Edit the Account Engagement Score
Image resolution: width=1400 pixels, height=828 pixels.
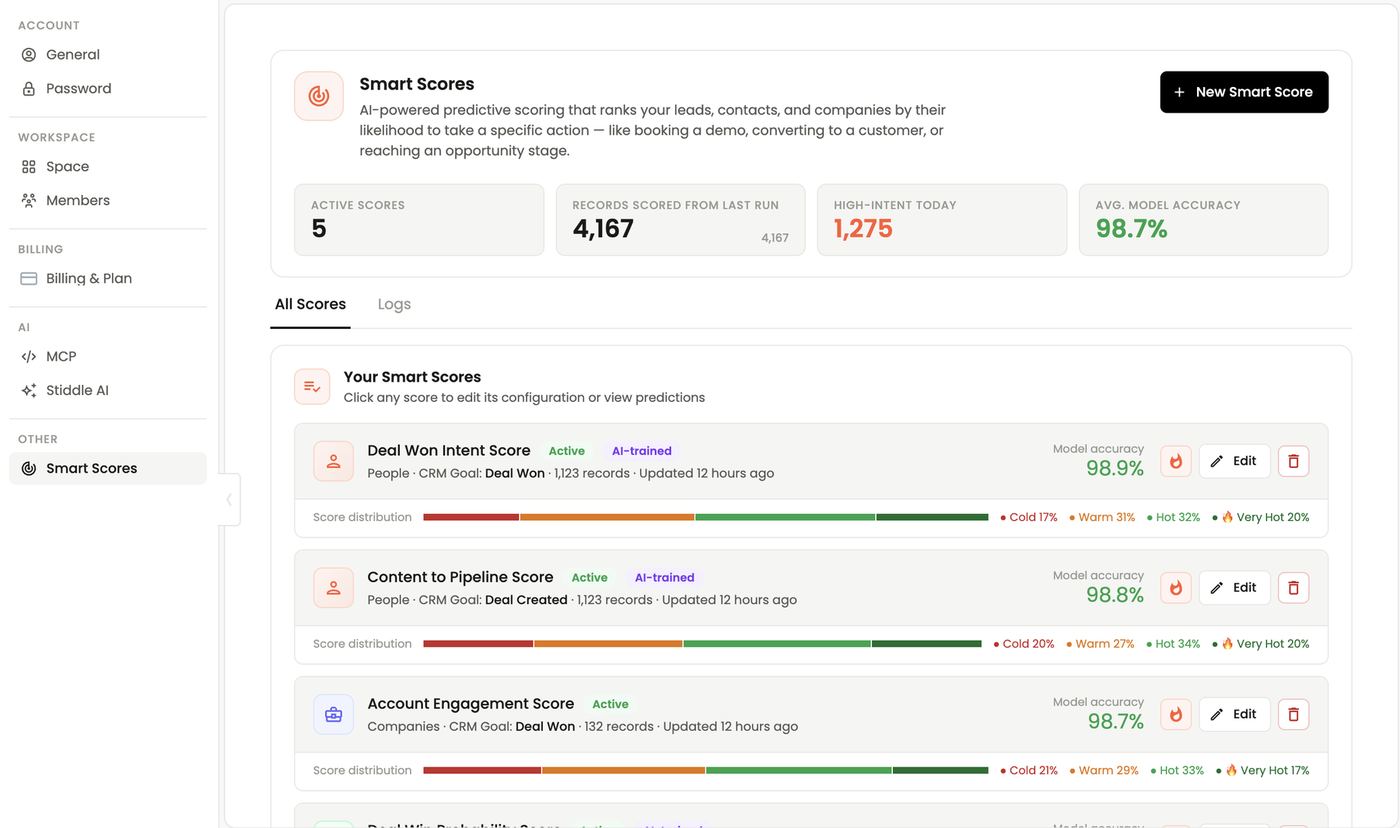[x=1234, y=714]
